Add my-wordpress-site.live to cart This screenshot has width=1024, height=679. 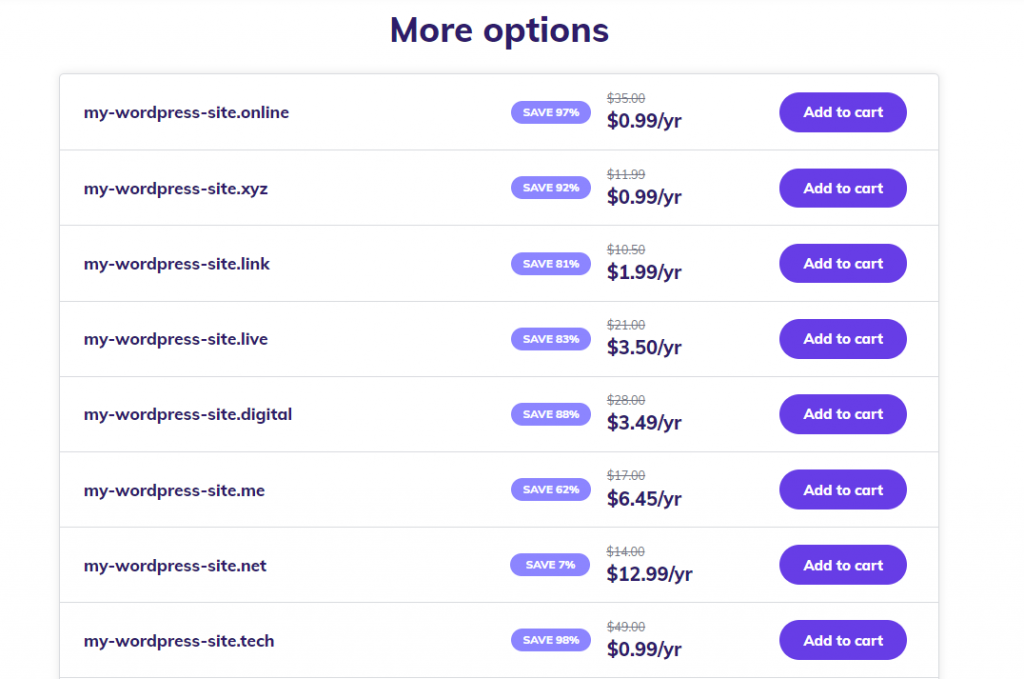coord(842,338)
